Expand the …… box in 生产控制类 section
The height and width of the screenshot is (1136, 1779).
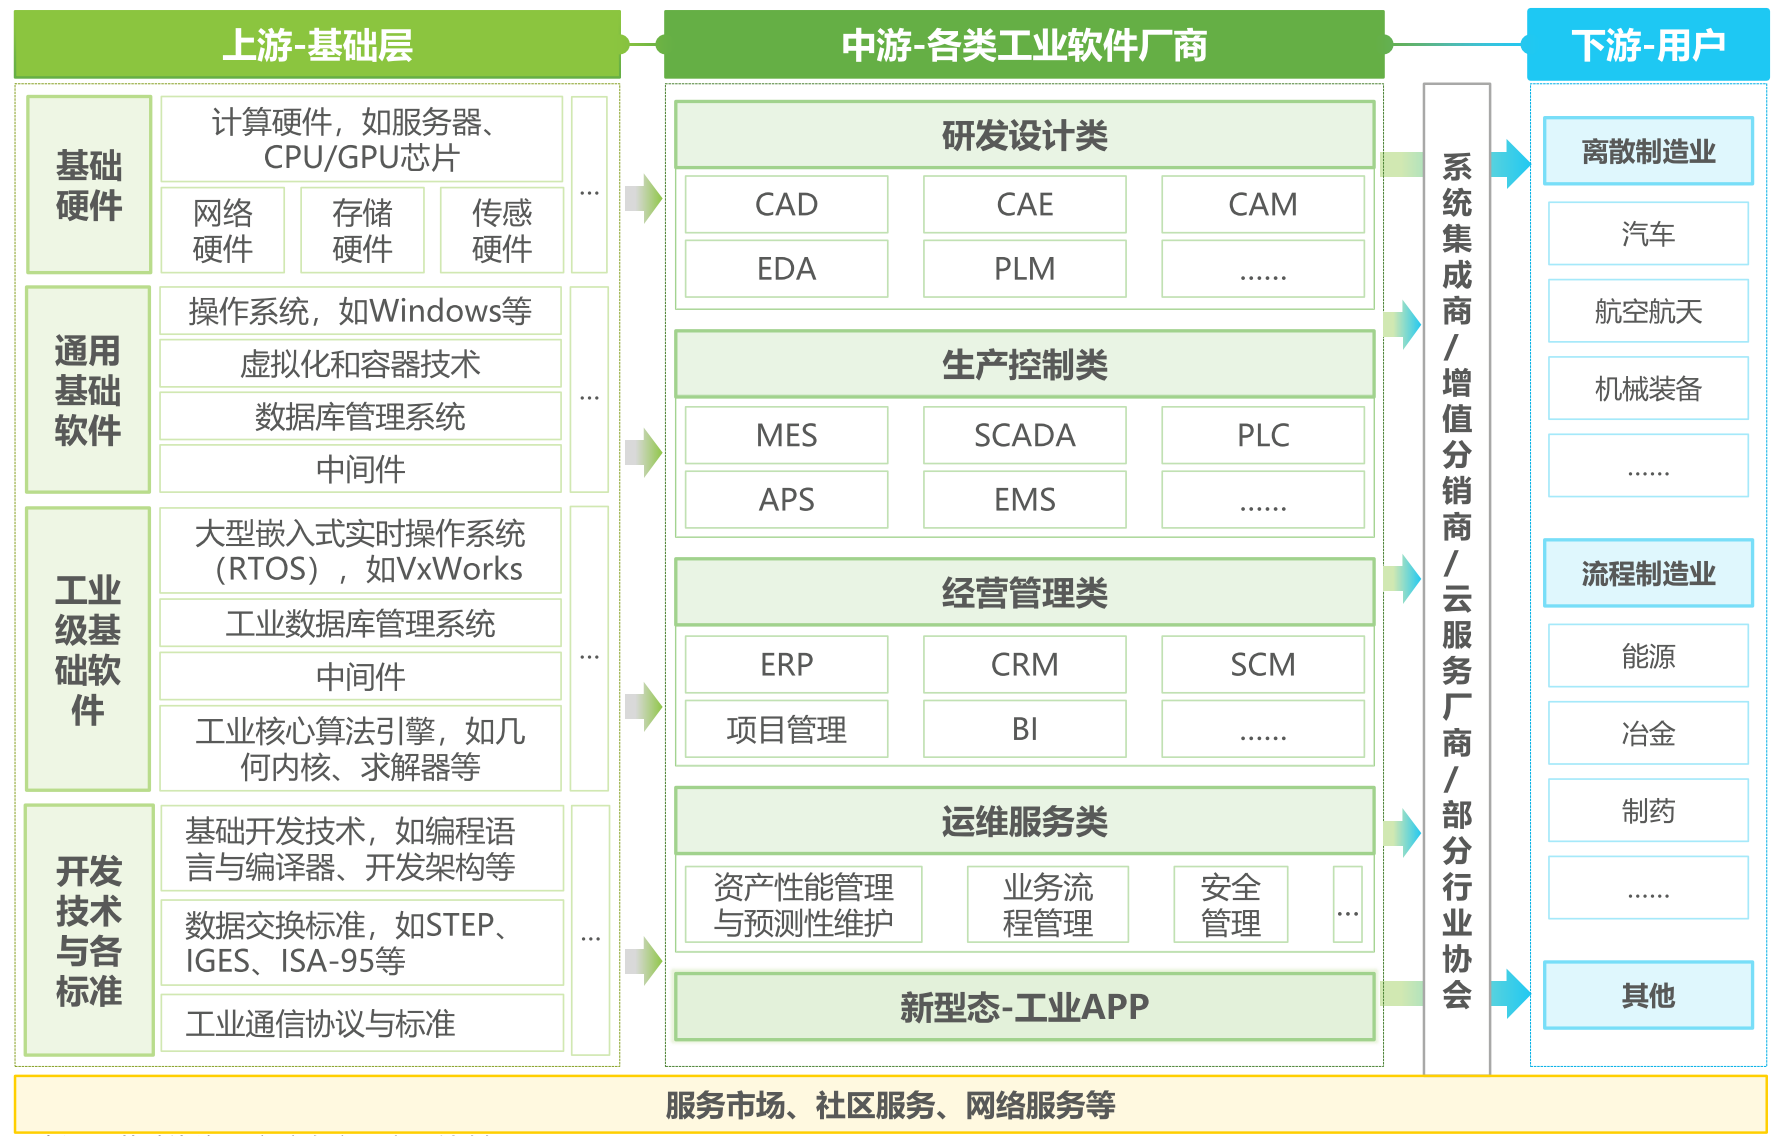click(x=1262, y=500)
